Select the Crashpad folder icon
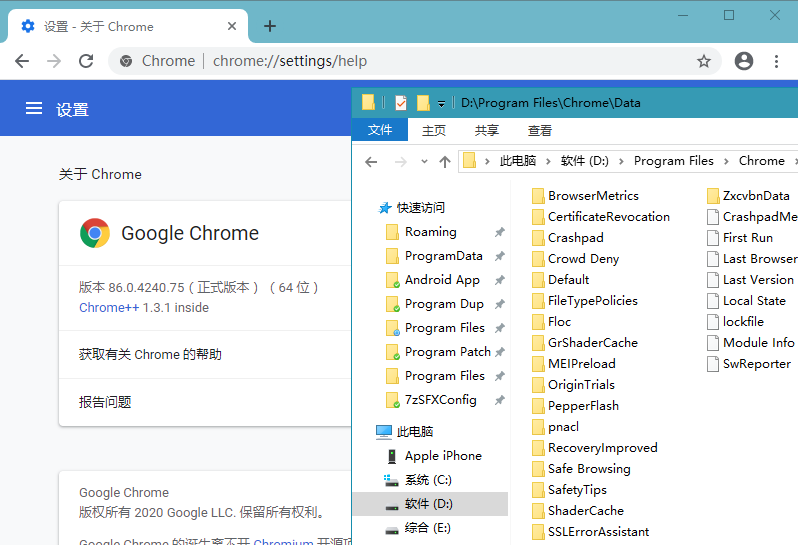The image size is (798, 545). pyautogui.click(x=537, y=238)
